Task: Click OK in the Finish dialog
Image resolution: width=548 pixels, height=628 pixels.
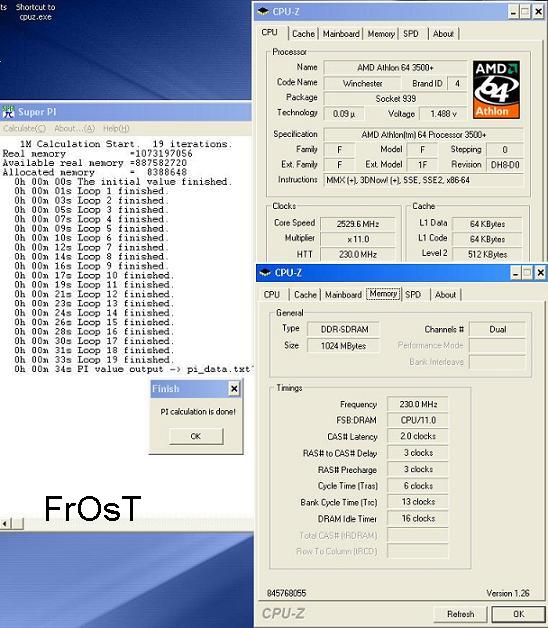Action: 196,436
